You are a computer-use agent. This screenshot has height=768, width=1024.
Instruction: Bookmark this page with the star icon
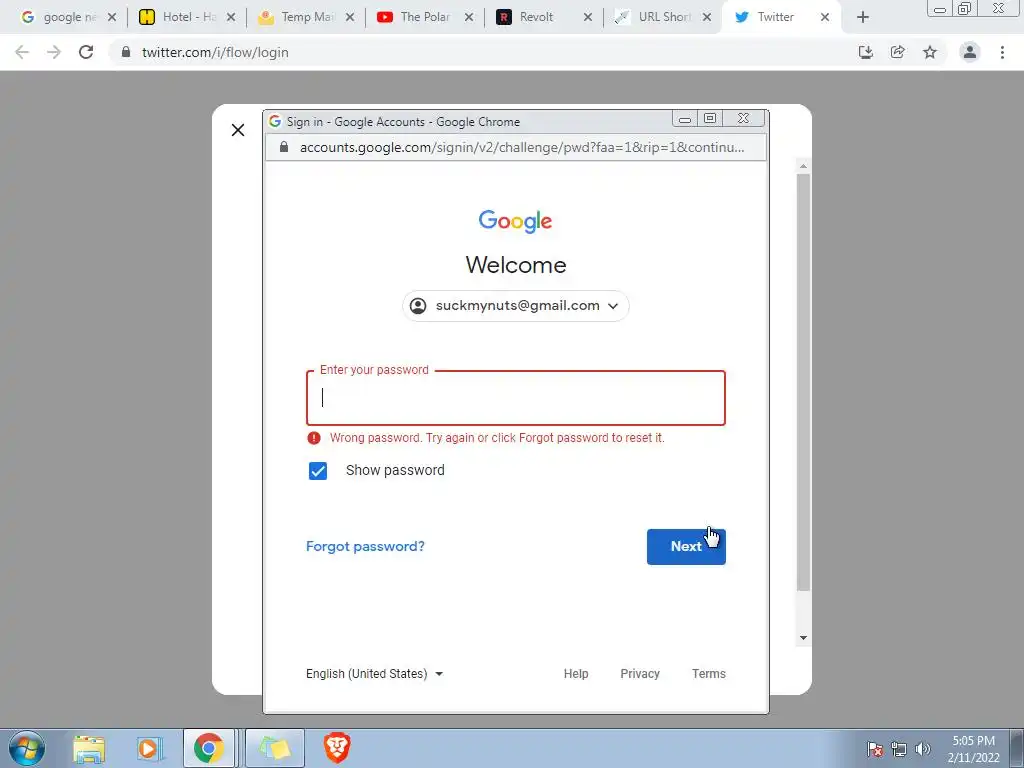point(930,52)
